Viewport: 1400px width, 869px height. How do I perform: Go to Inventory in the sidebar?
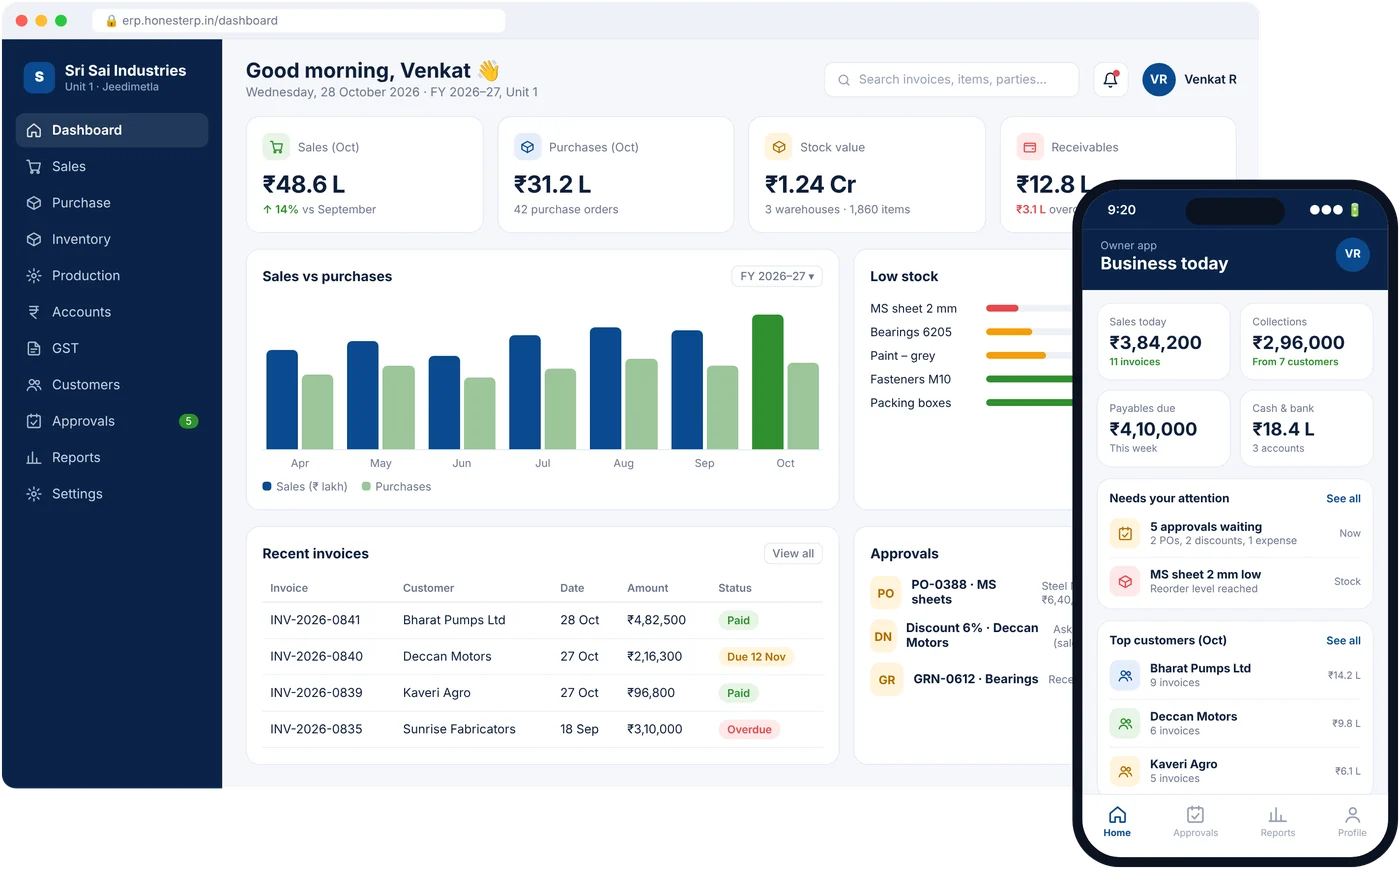pos(112,239)
